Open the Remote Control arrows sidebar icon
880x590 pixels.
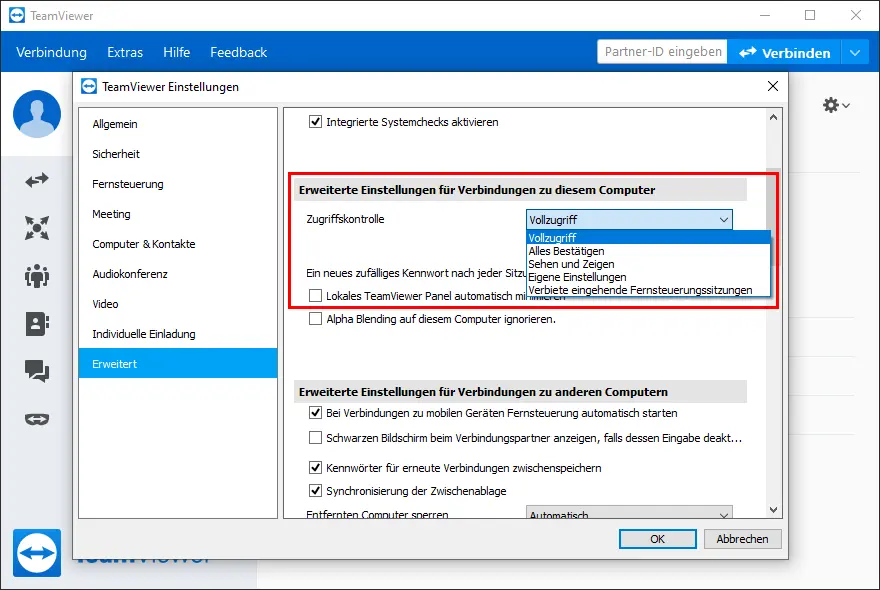pyautogui.click(x=37, y=180)
